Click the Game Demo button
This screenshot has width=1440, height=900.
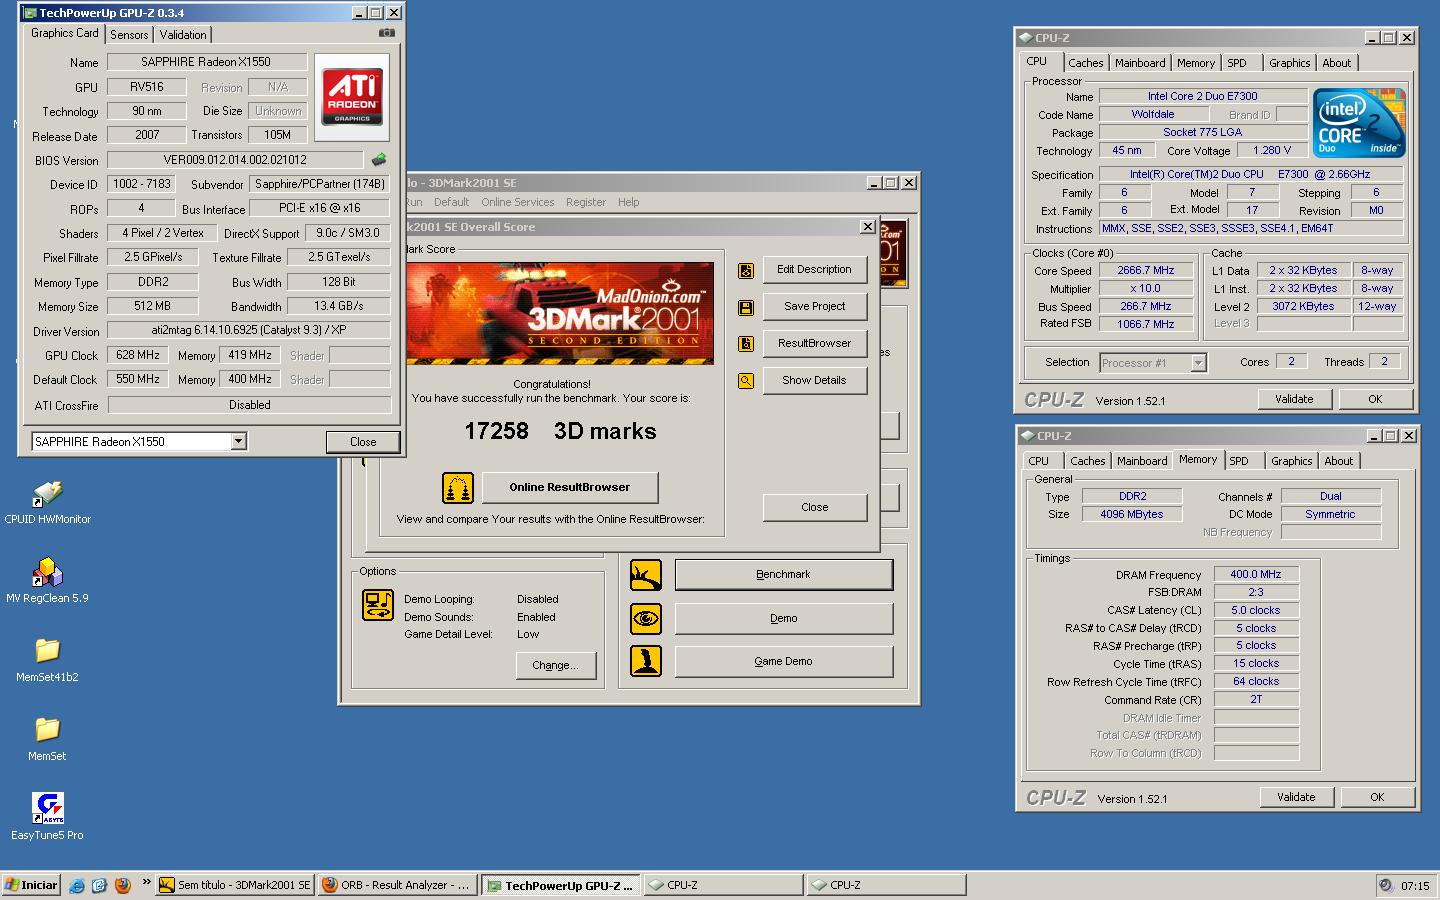784,662
